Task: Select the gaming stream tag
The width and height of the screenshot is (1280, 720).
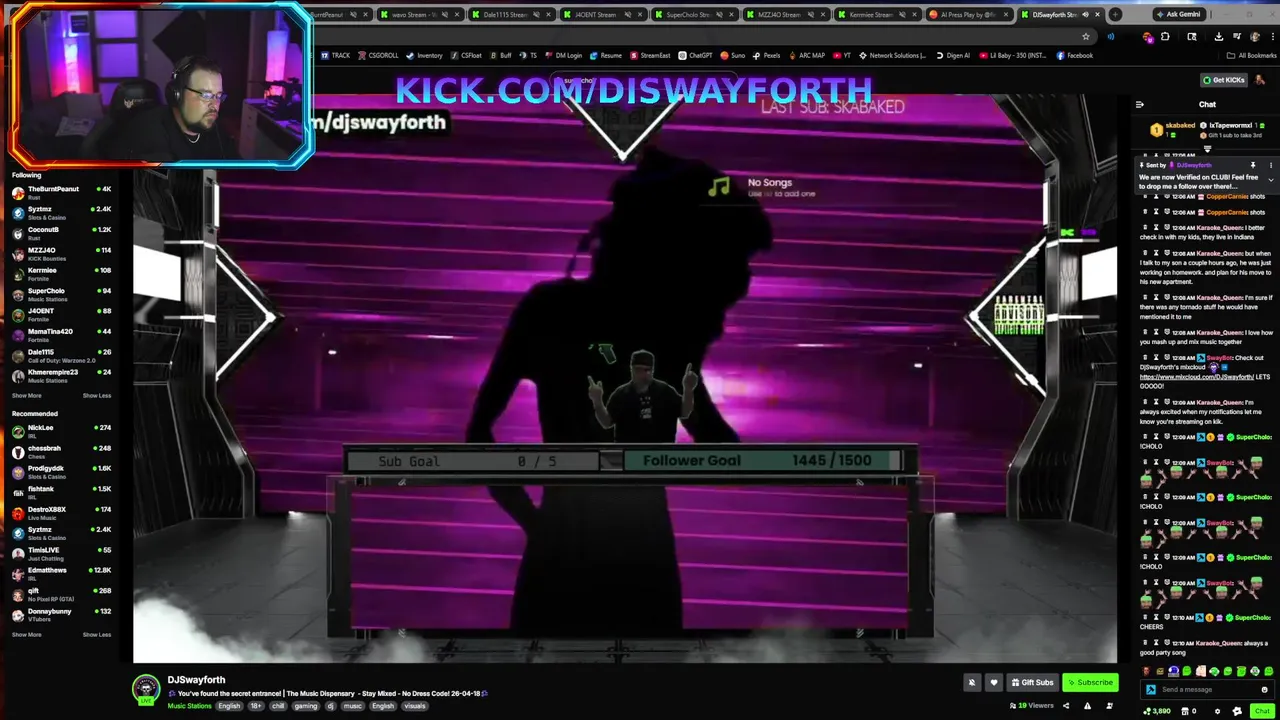Action: [x=305, y=706]
